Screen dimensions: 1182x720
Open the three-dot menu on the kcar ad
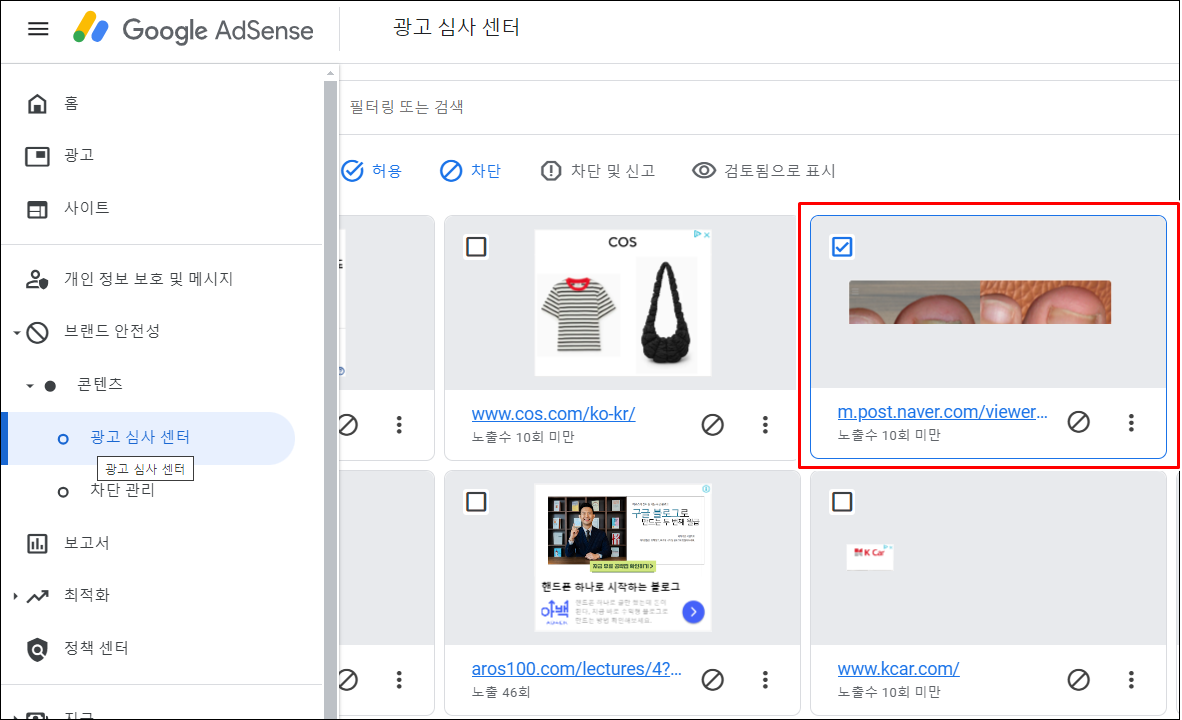point(1131,681)
